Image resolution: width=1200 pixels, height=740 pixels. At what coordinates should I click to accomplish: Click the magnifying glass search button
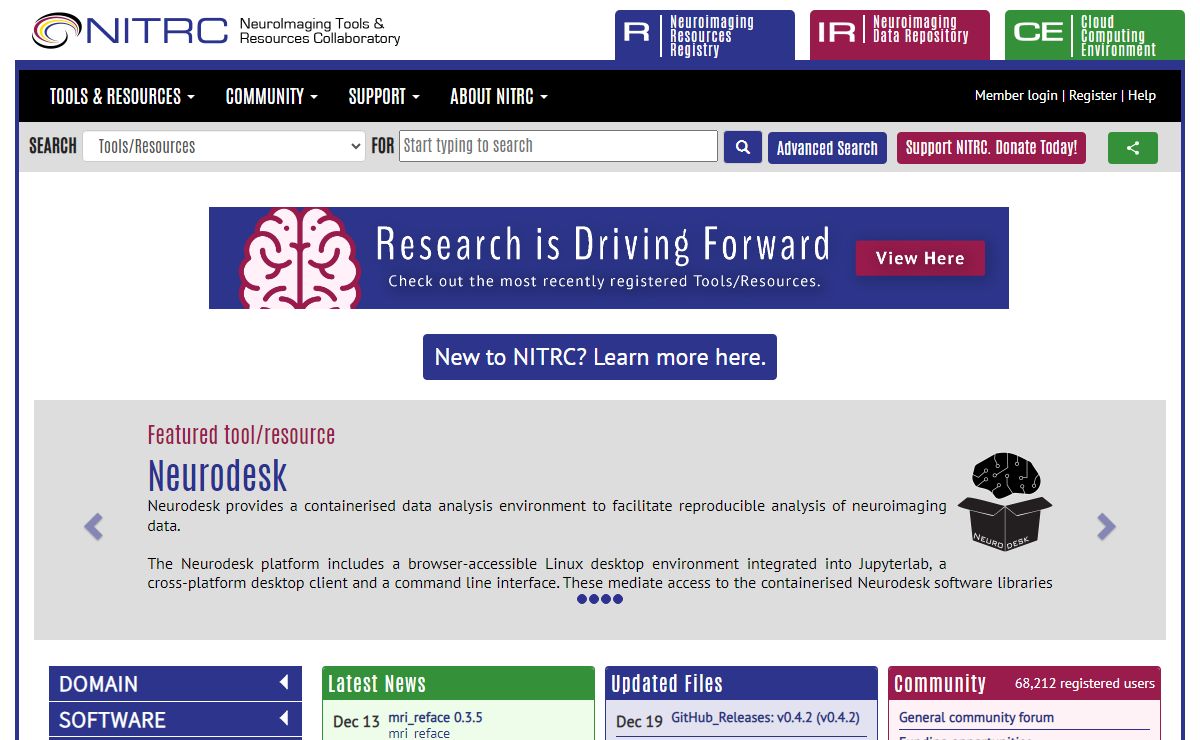(743, 148)
